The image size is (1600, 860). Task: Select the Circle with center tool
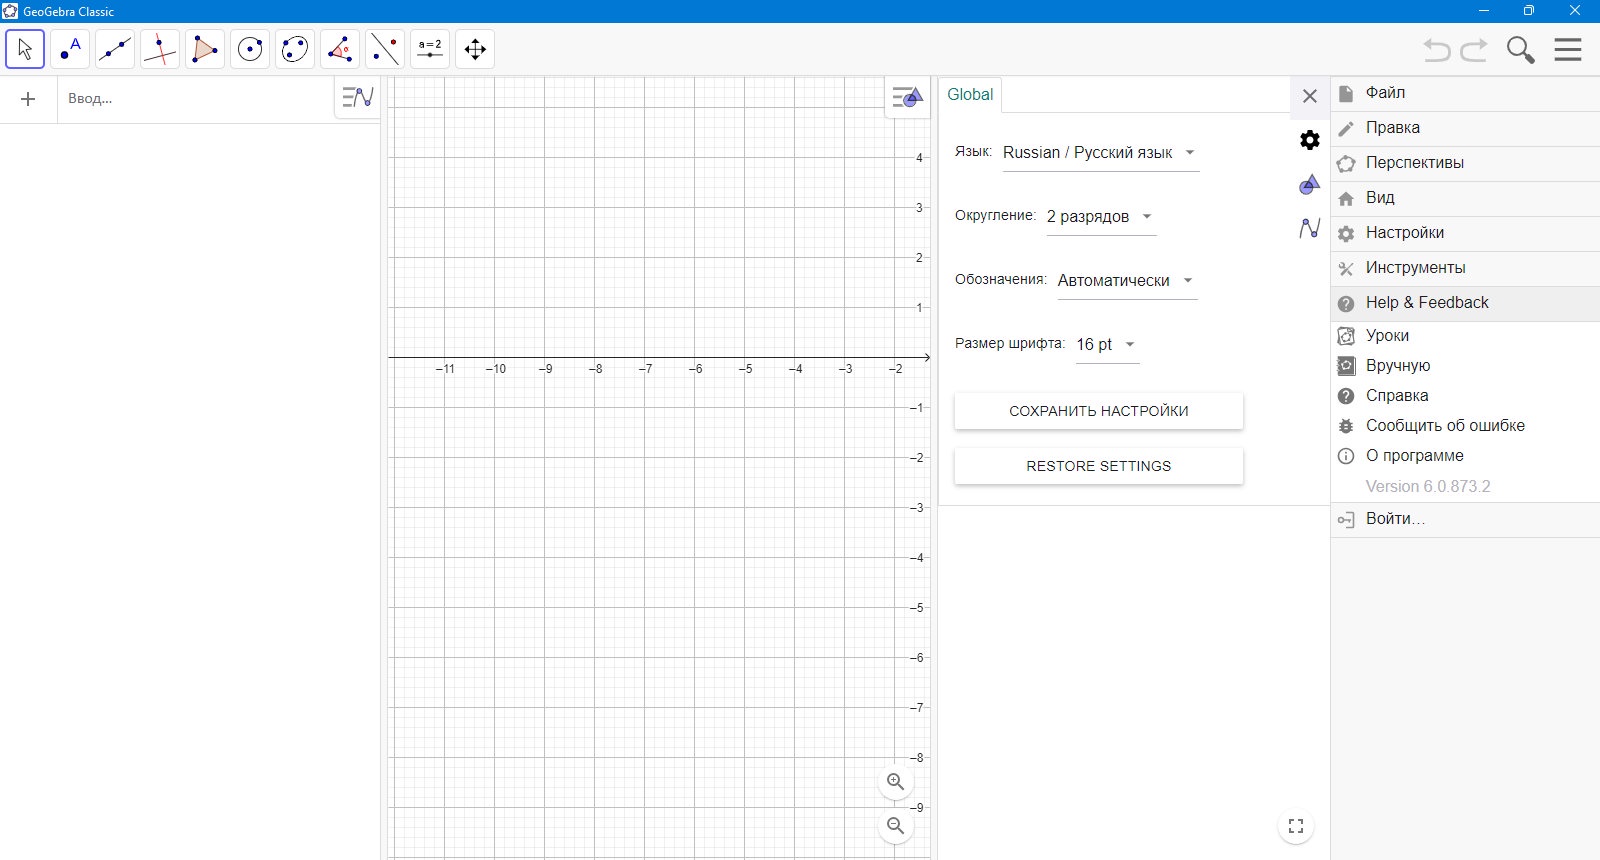coord(250,49)
